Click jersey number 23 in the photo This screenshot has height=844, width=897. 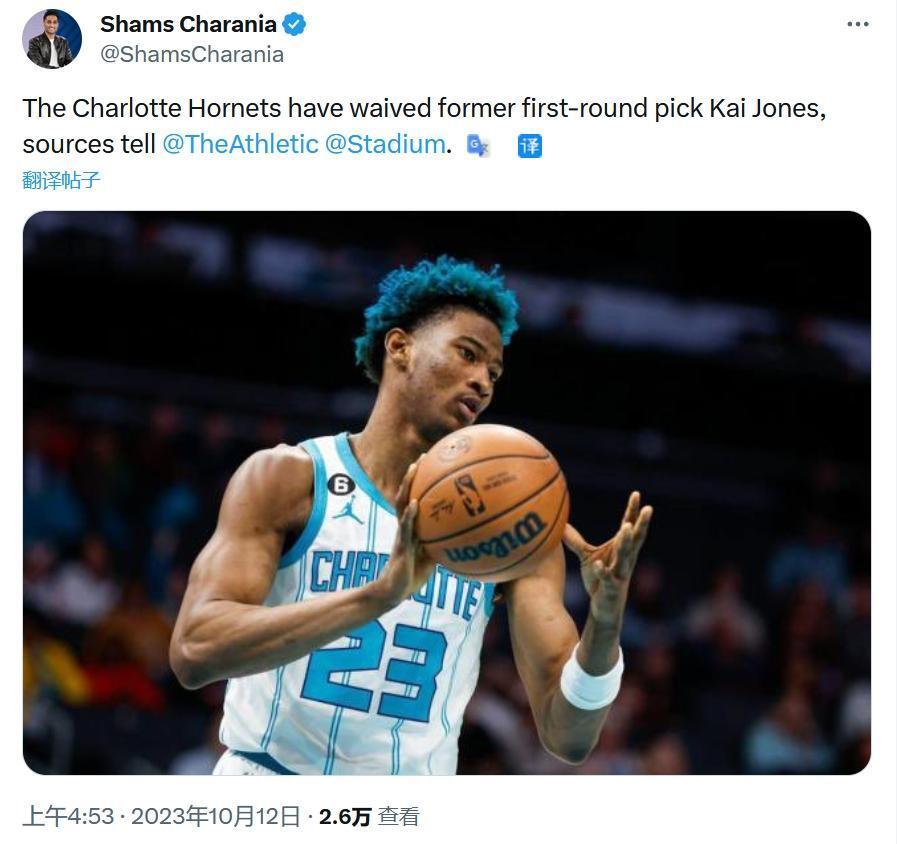[x=374, y=671]
